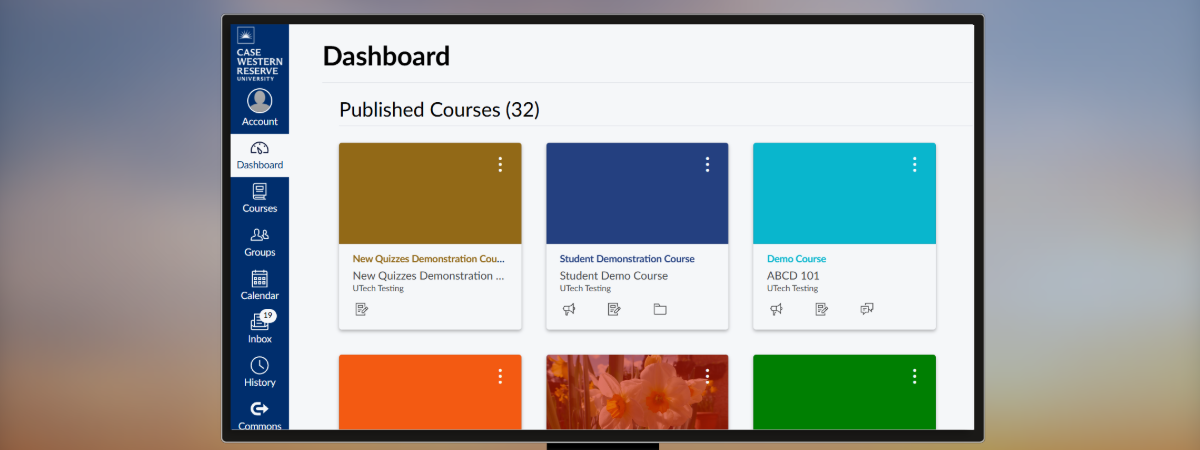
Task: Select the Dashboard speedometer icon
Action: [259, 148]
